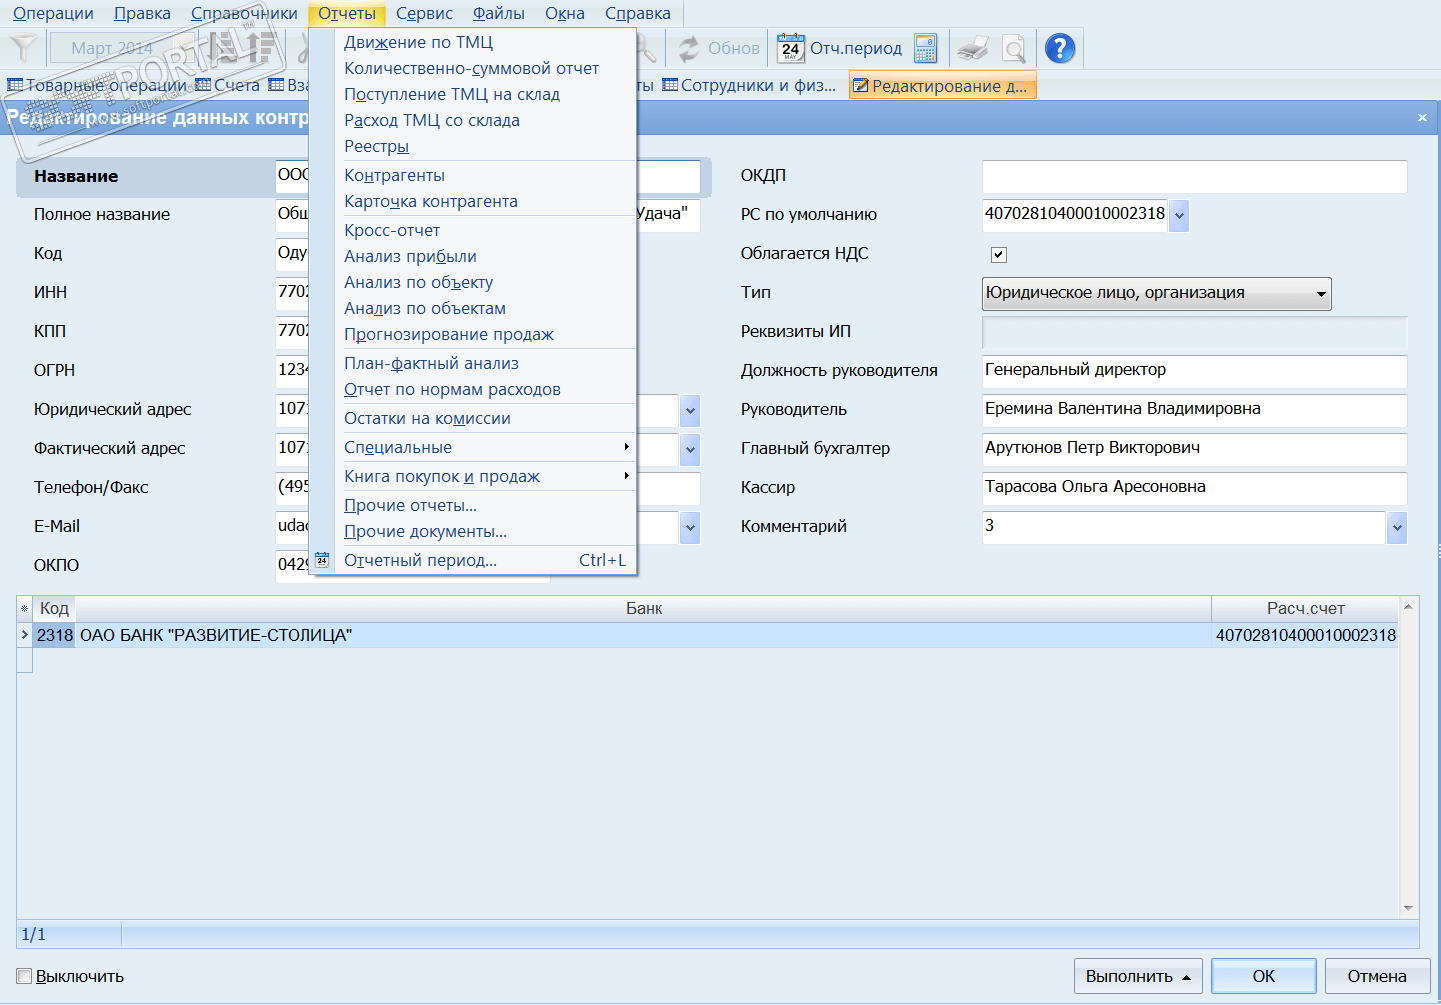1441x1005 pixels.
Task: Expand the E-Mail dropdown arrow
Action: (690, 527)
